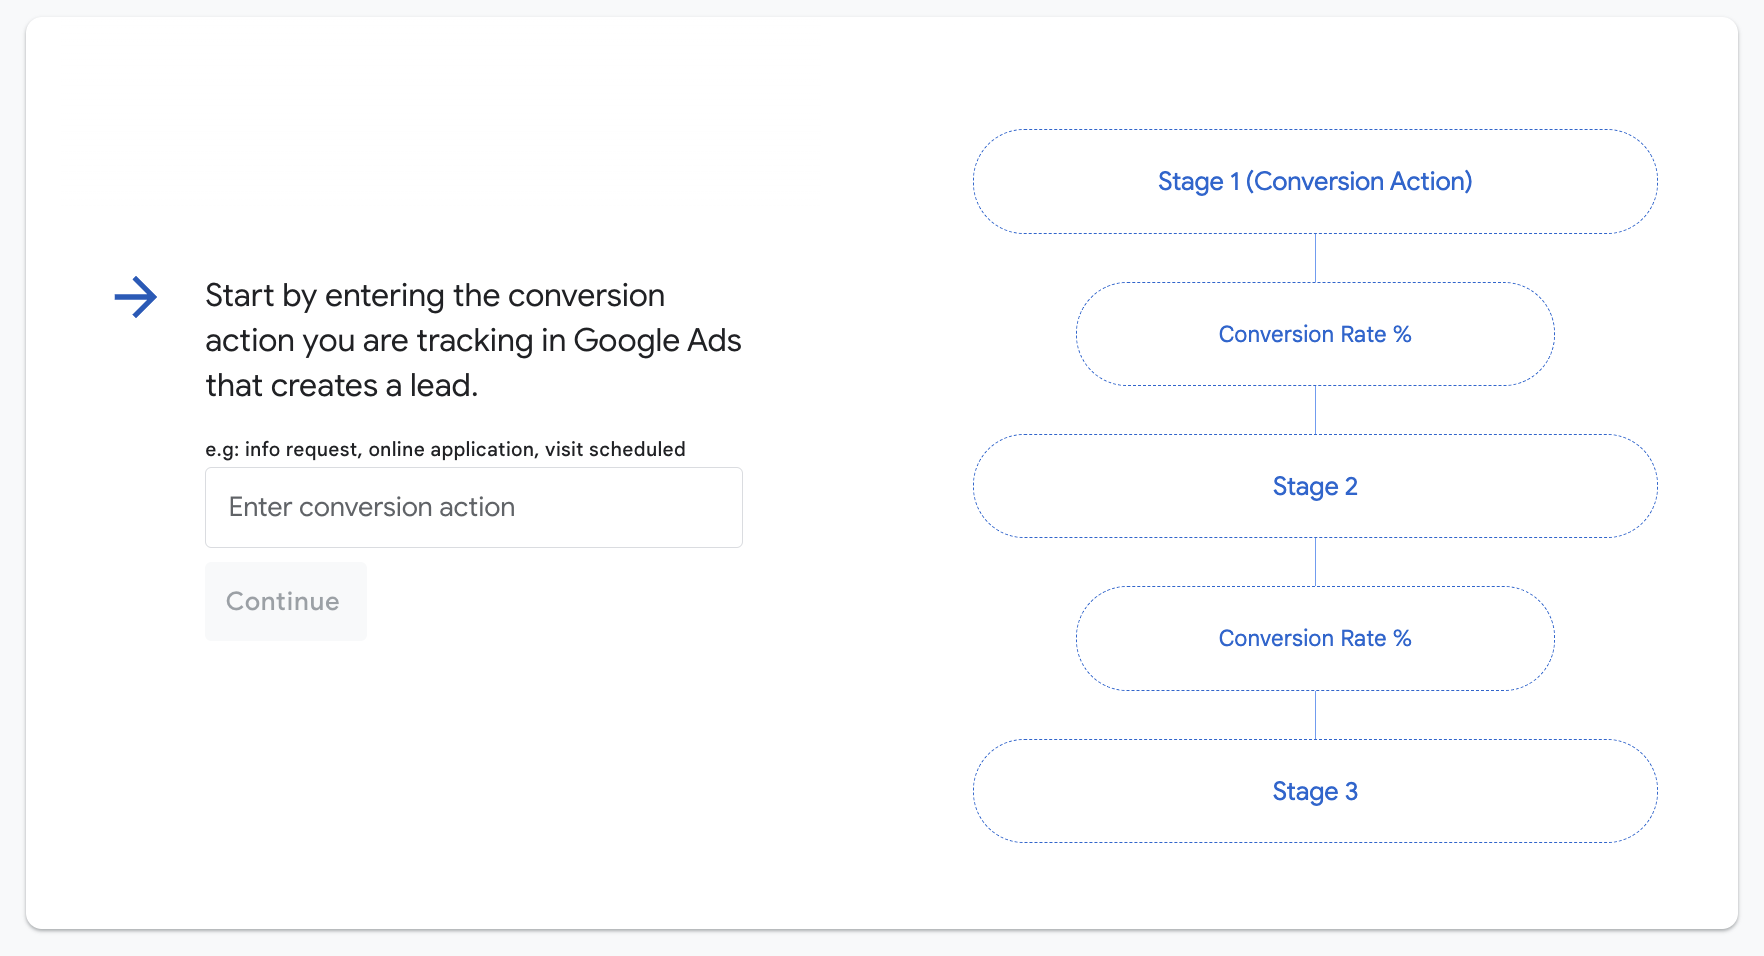Click the bottom funnel stage shape
Image resolution: width=1764 pixels, height=956 pixels.
pyautogui.click(x=1314, y=791)
